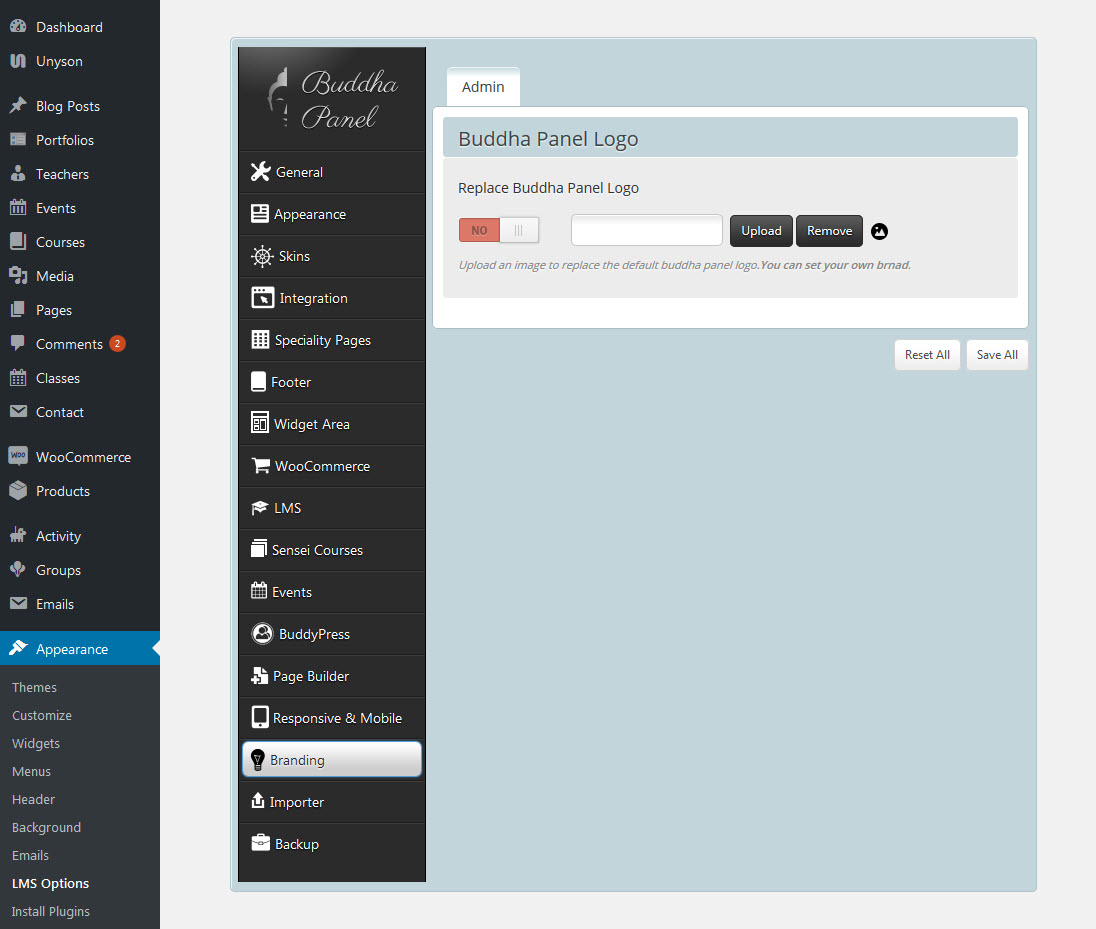Click the Save All button

tap(996, 355)
